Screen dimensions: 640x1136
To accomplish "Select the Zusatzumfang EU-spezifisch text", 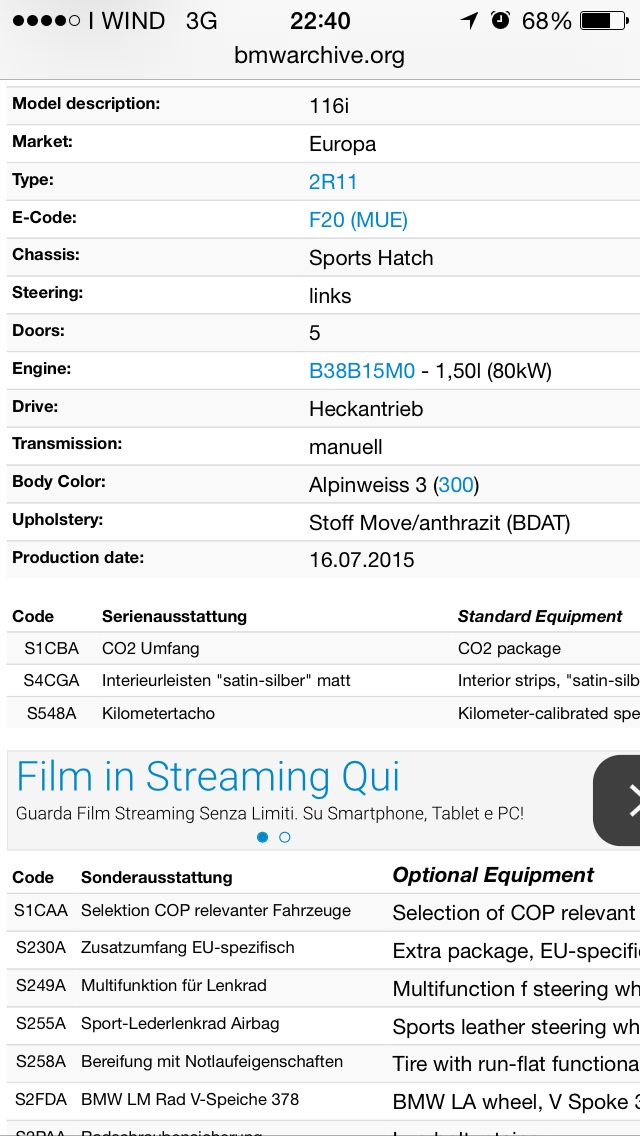I will tap(188, 948).
